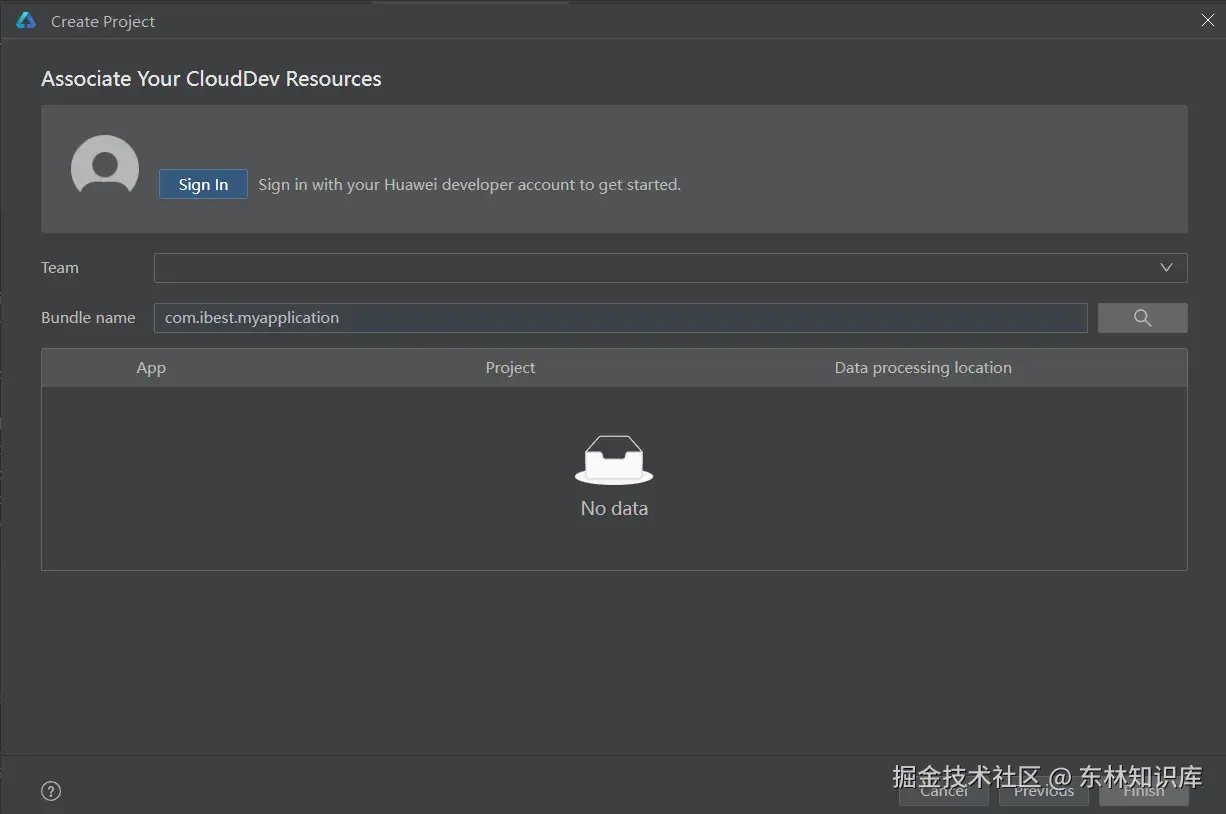Click the Previous button
This screenshot has height=814, width=1226.
pos(1044,791)
